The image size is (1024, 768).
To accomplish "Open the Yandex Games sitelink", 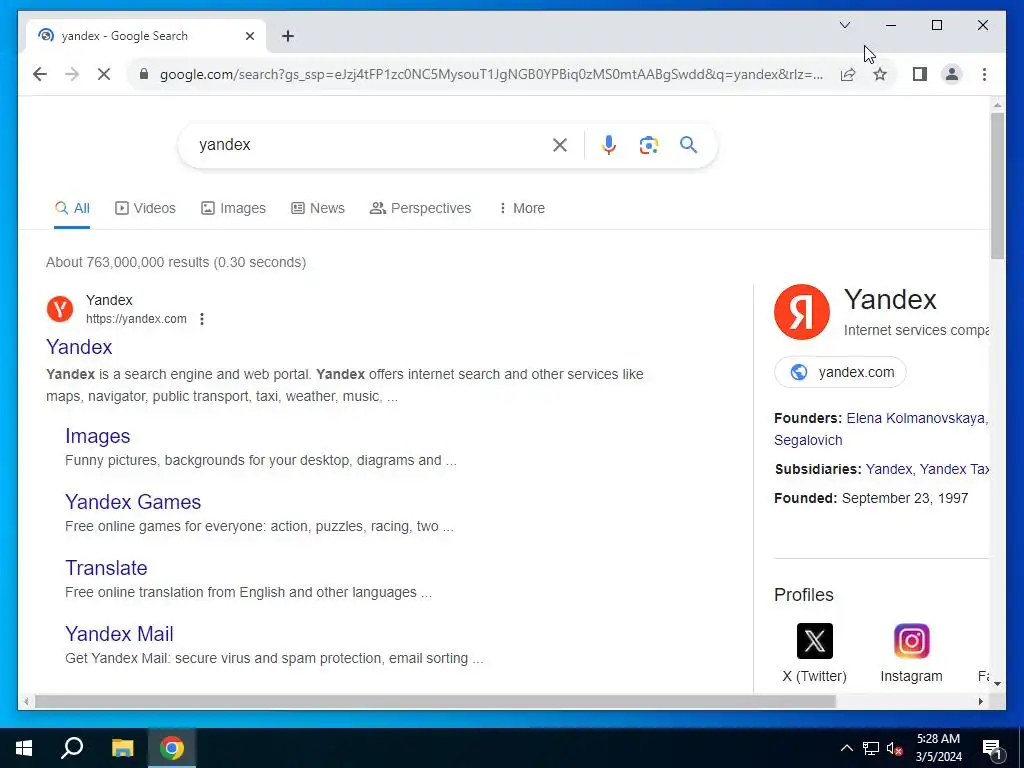I will coord(133,502).
